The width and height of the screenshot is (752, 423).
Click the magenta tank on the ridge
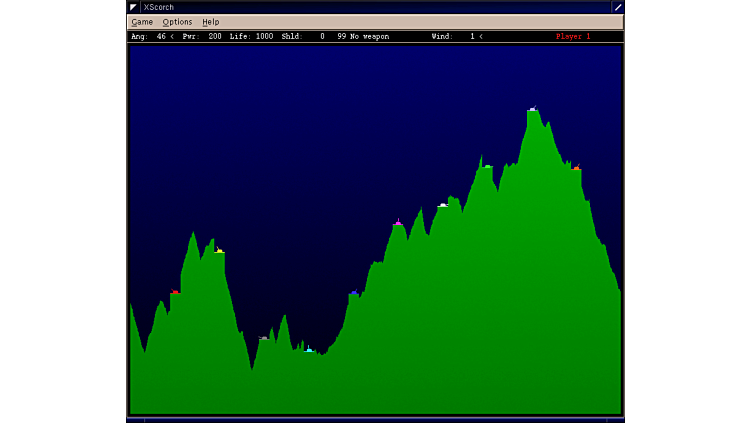click(398, 223)
